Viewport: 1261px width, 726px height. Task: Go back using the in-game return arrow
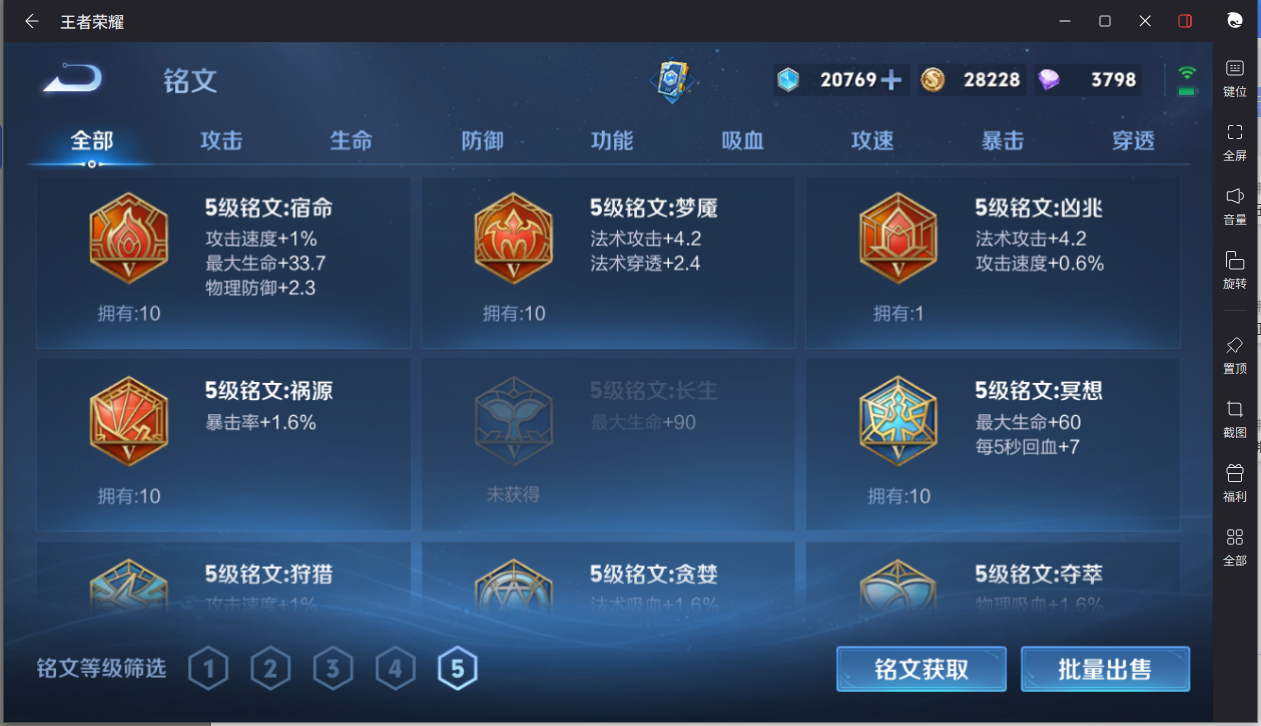tap(73, 78)
